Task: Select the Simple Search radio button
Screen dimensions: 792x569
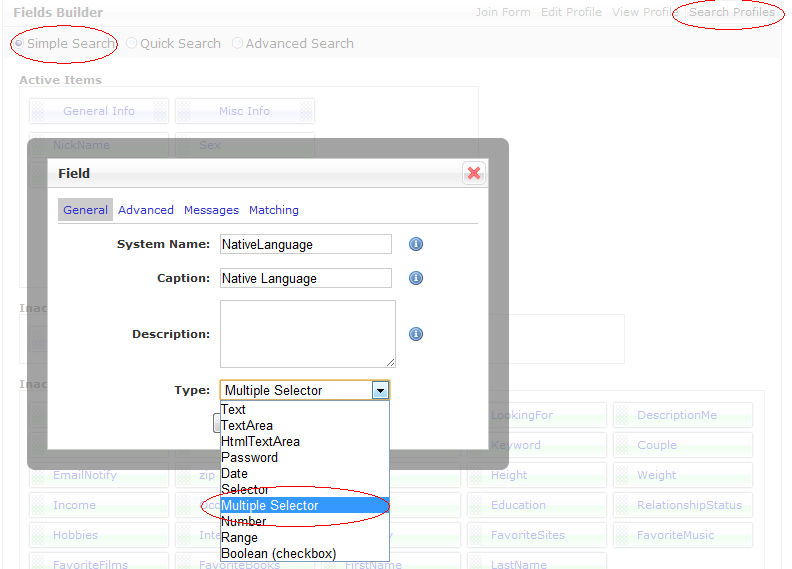Action: pos(19,44)
